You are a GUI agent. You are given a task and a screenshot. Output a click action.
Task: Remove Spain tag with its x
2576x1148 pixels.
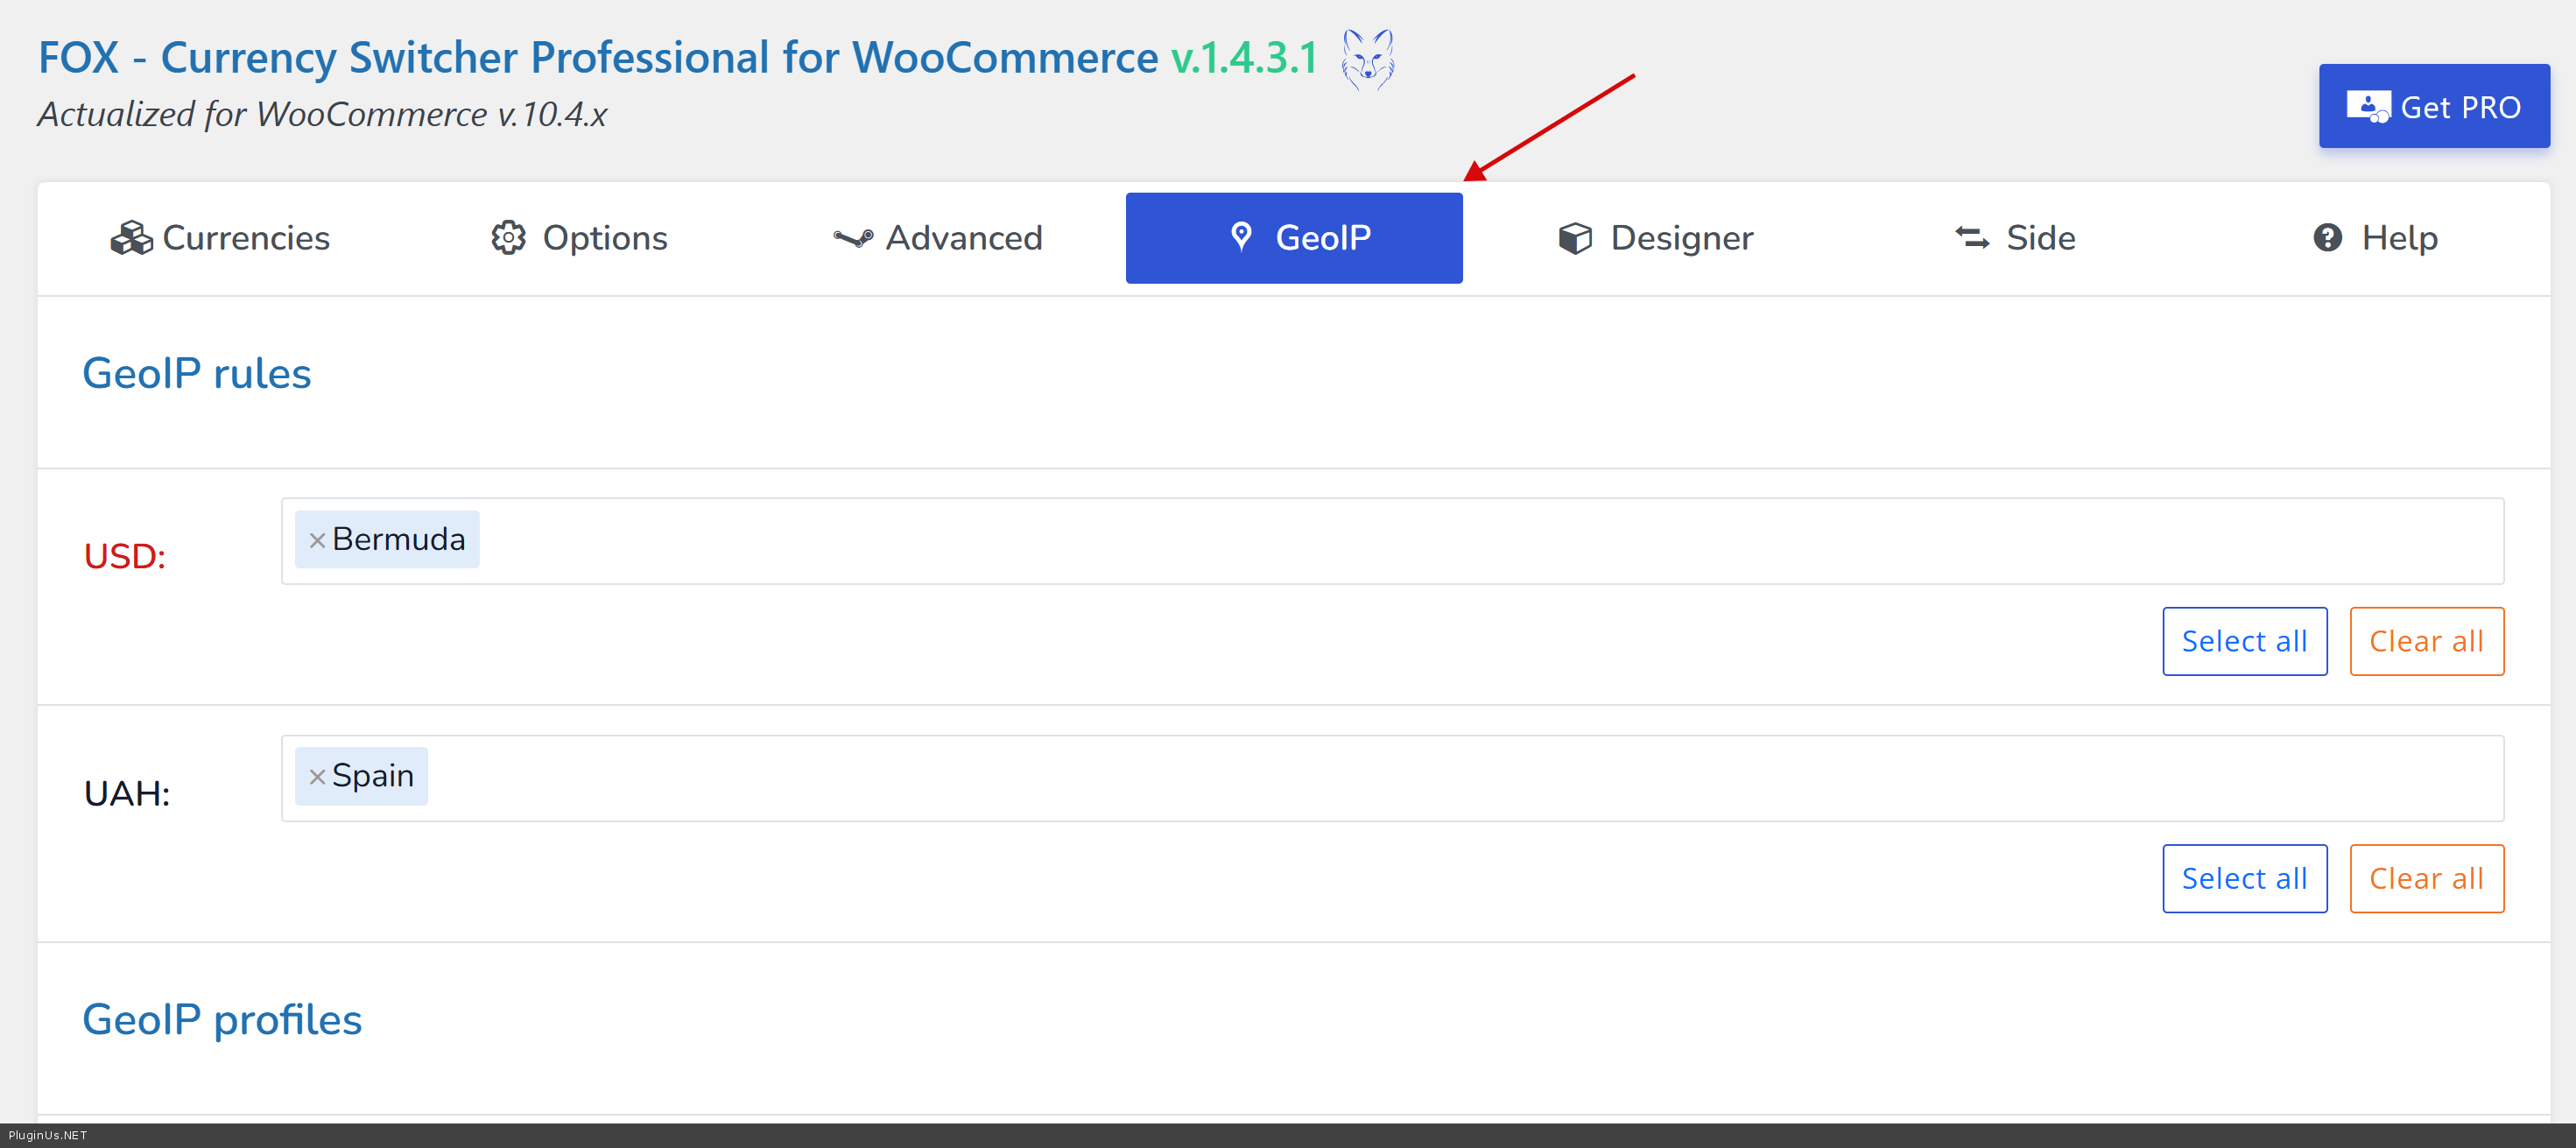[x=317, y=777]
